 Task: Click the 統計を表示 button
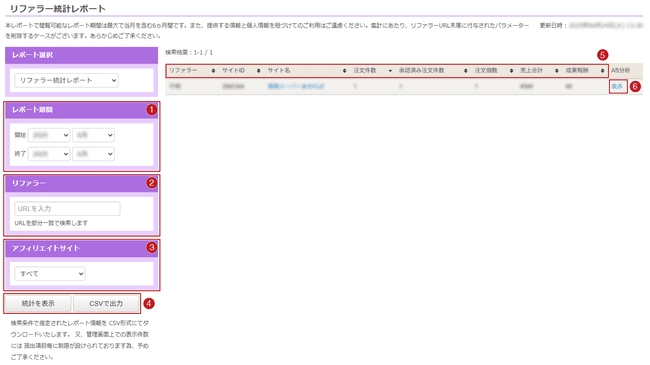point(38,304)
